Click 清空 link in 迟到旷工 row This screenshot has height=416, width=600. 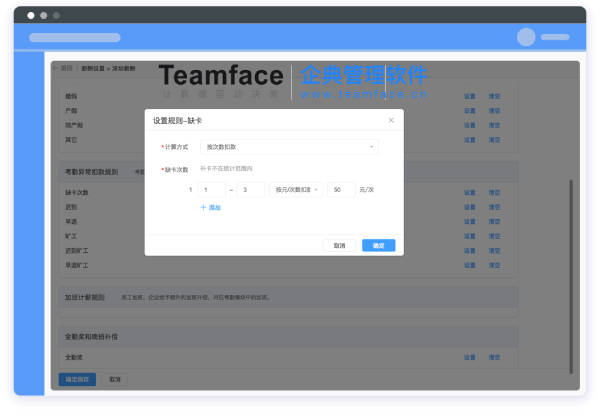[x=494, y=251]
